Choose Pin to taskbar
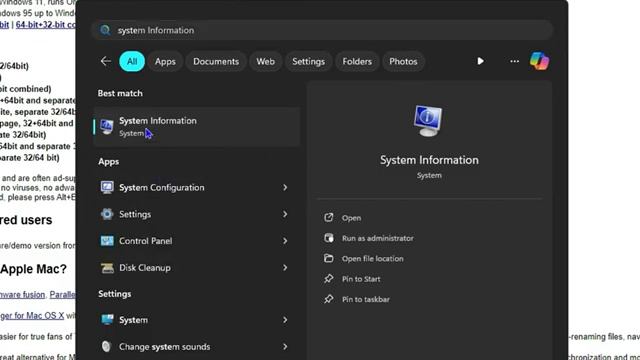The width and height of the screenshot is (640, 360). coord(366,300)
